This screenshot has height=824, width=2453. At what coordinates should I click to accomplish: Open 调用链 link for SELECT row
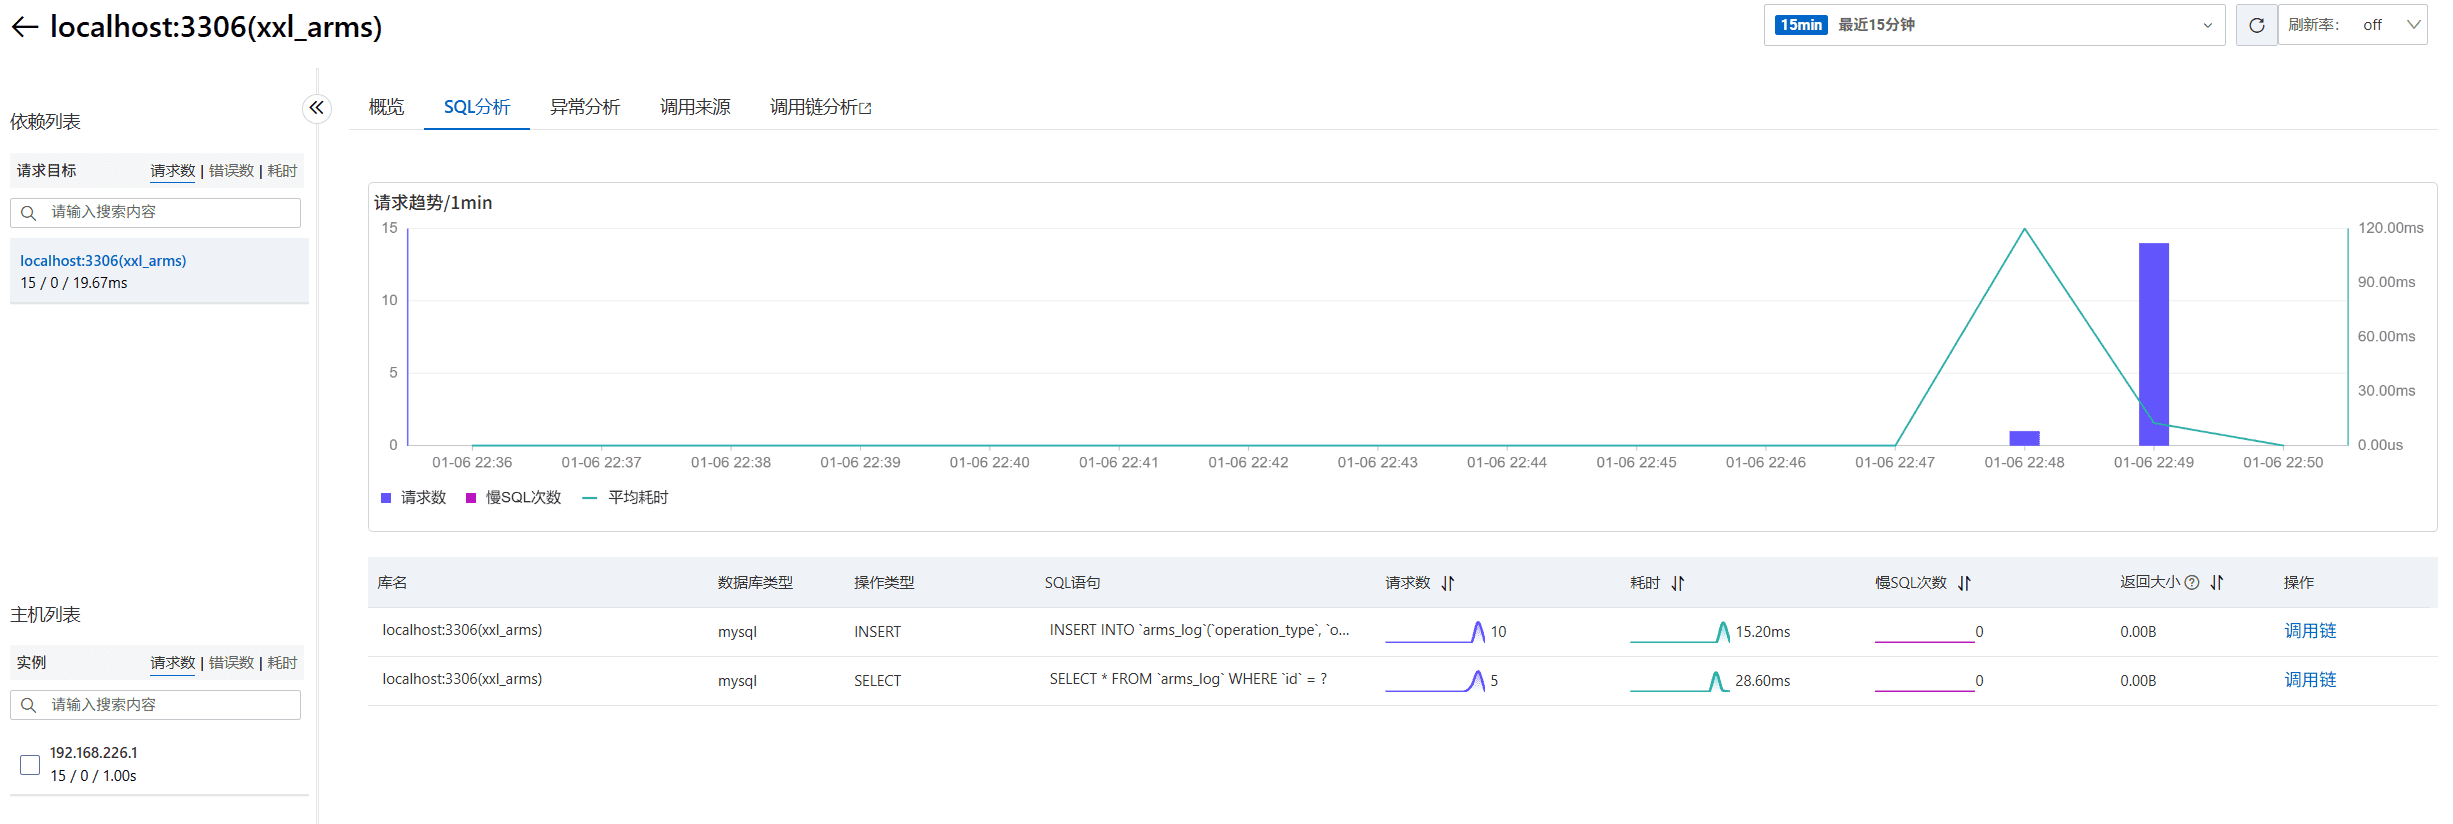2310,680
